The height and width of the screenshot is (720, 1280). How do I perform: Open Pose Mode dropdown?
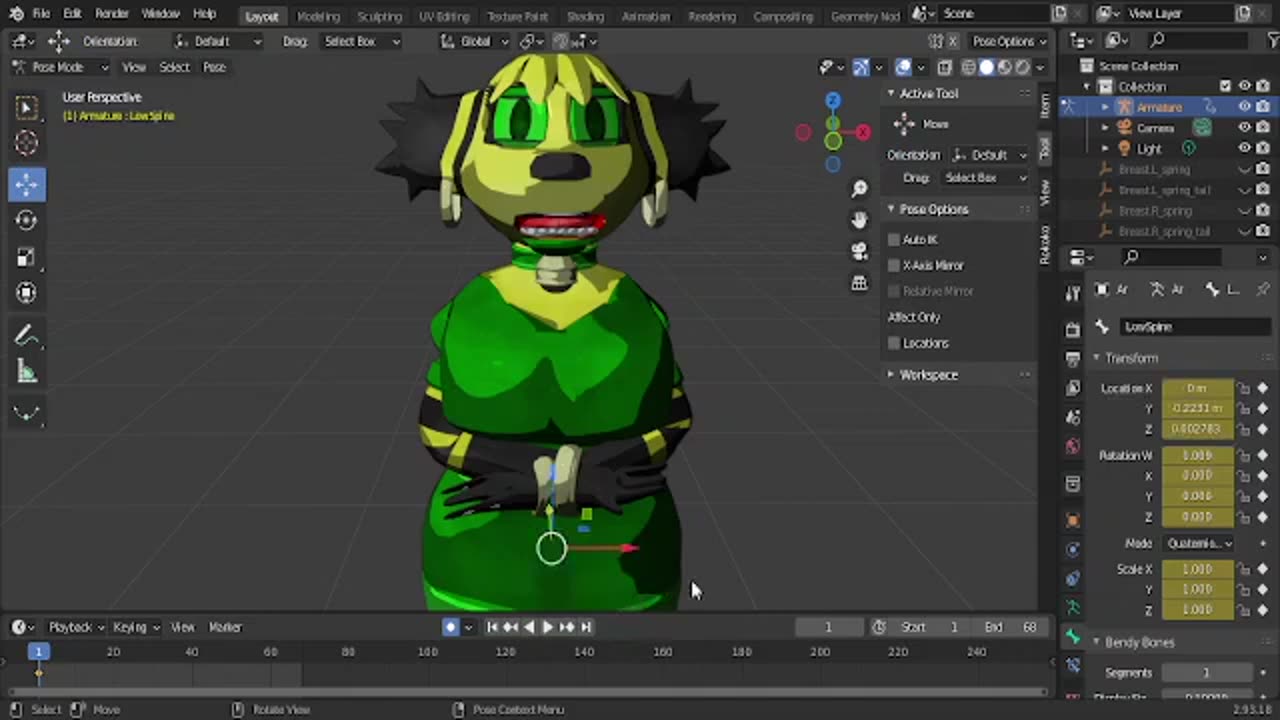(x=60, y=67)
